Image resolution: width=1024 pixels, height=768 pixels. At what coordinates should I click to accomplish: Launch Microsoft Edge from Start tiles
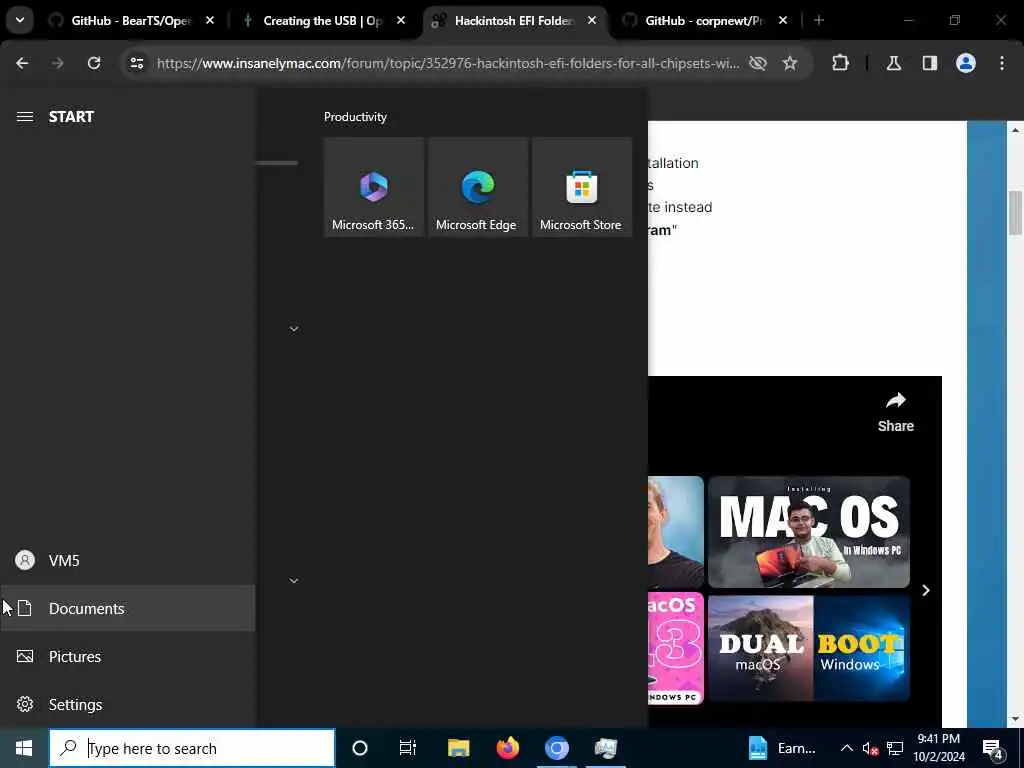click(x=478, y=187)
